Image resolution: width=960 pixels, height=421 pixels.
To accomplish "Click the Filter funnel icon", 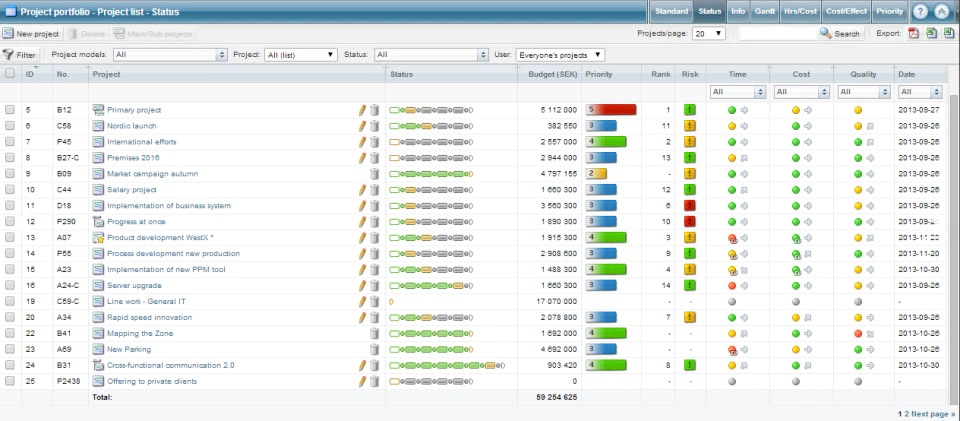I will coord(8,54).
